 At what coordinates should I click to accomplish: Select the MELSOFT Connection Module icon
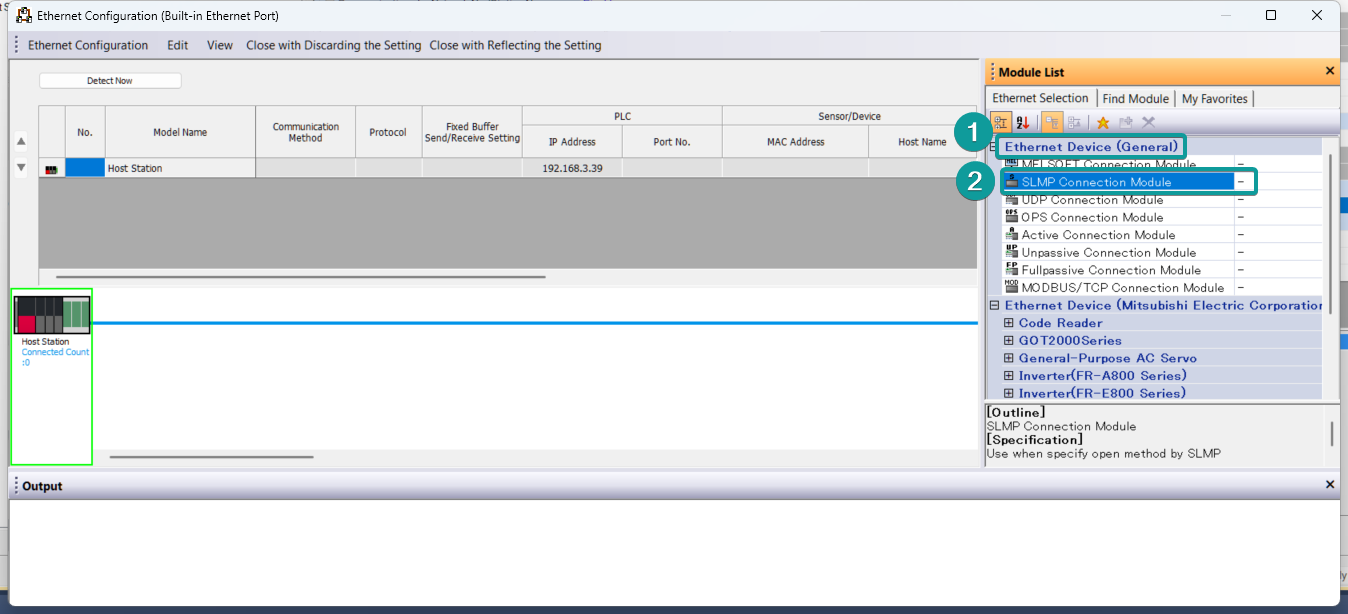tap(1012, 164)
